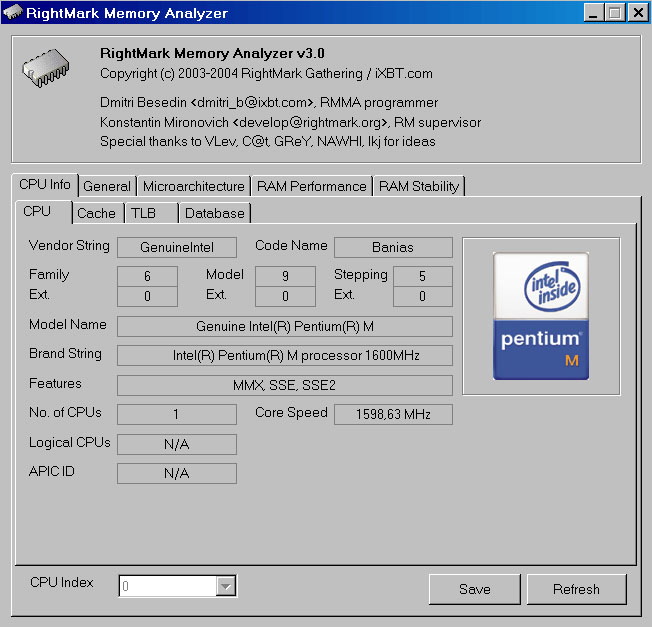This screenshot has width=652, height=627.
Task: Click the 'Code Name' label
Action: coord(291,245)
